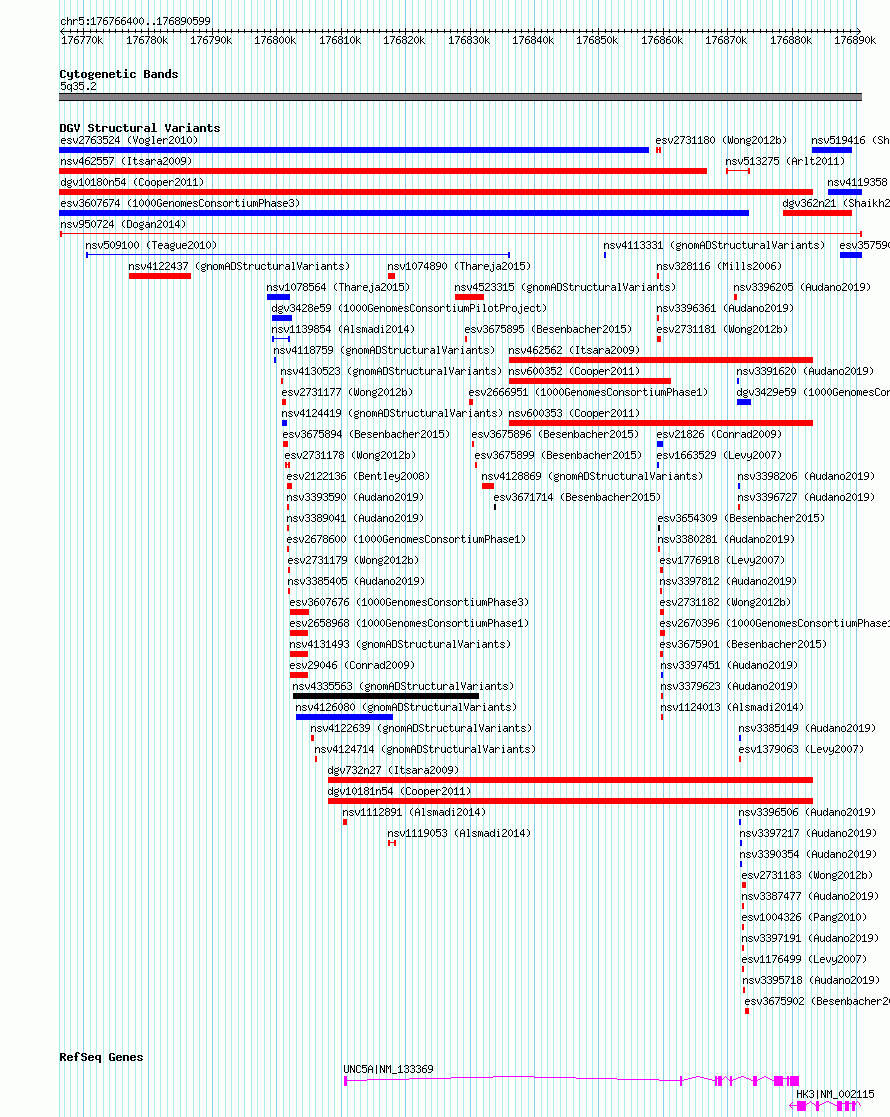
Task: Click esv1176499 (Levy2007) label
Action: [x=804, y=960]
